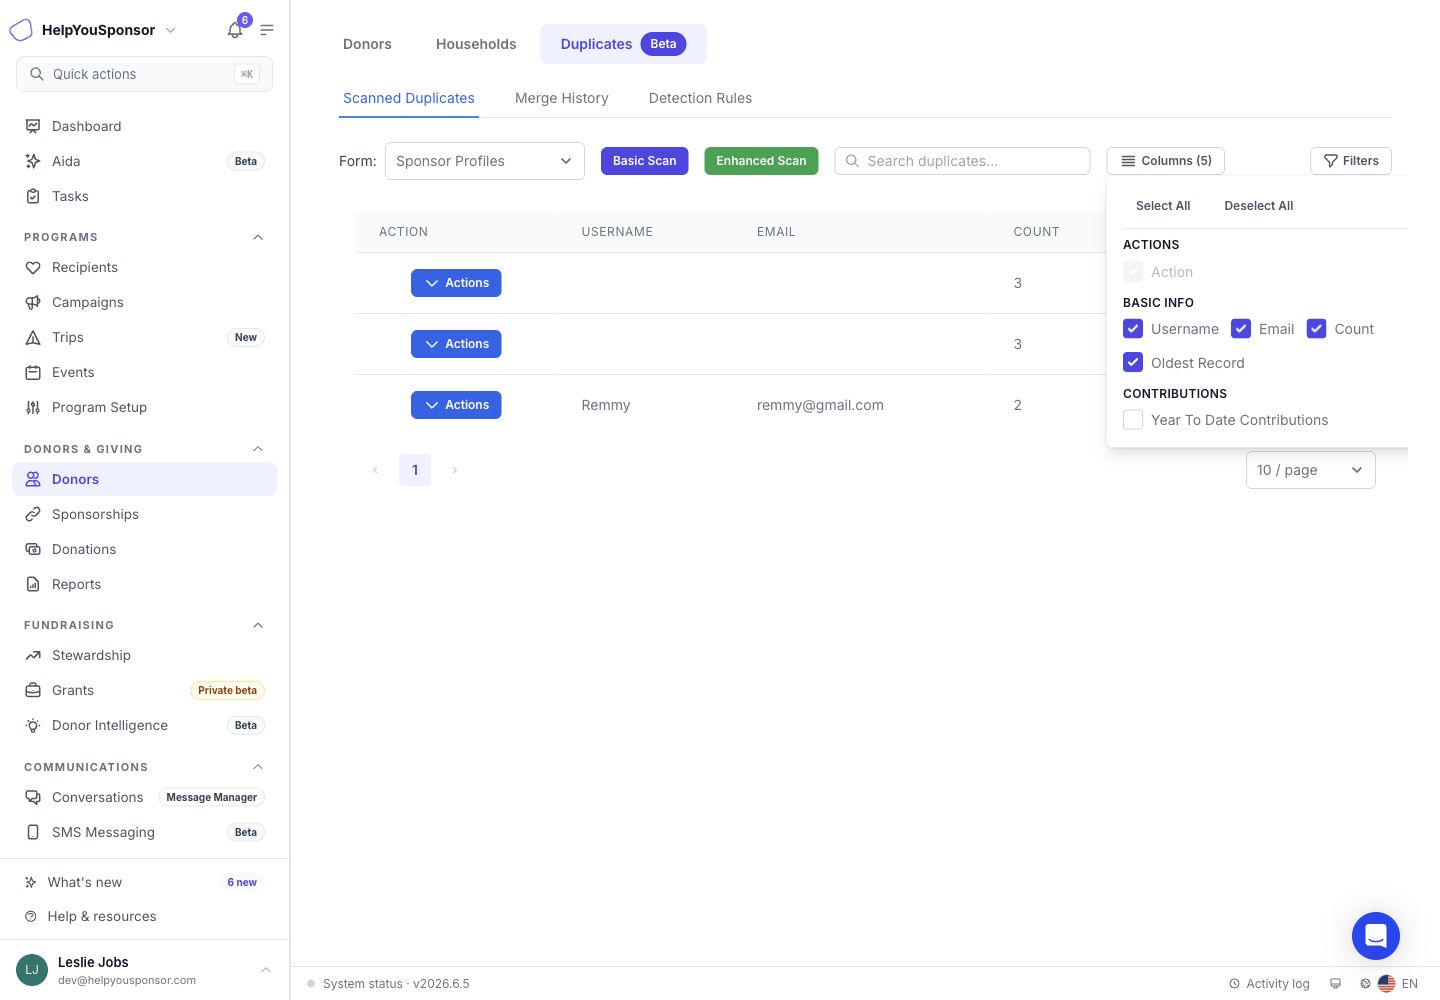Open Program Setup sliders icon
The width and height of the screenshot is (1440, 1000).
(33, 407)
